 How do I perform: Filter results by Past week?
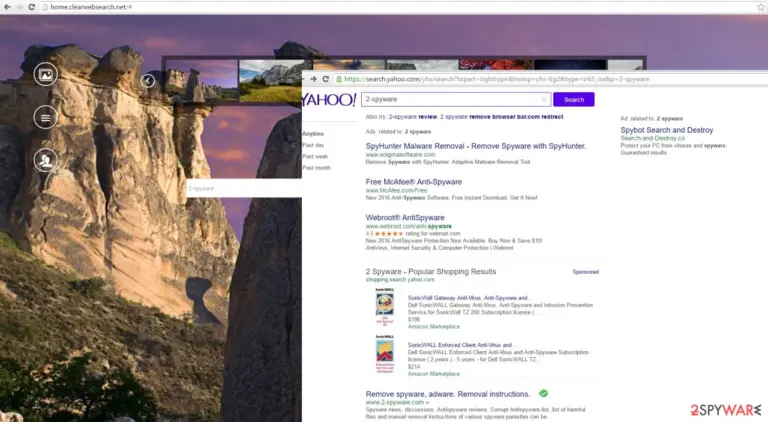pos(315,156)
